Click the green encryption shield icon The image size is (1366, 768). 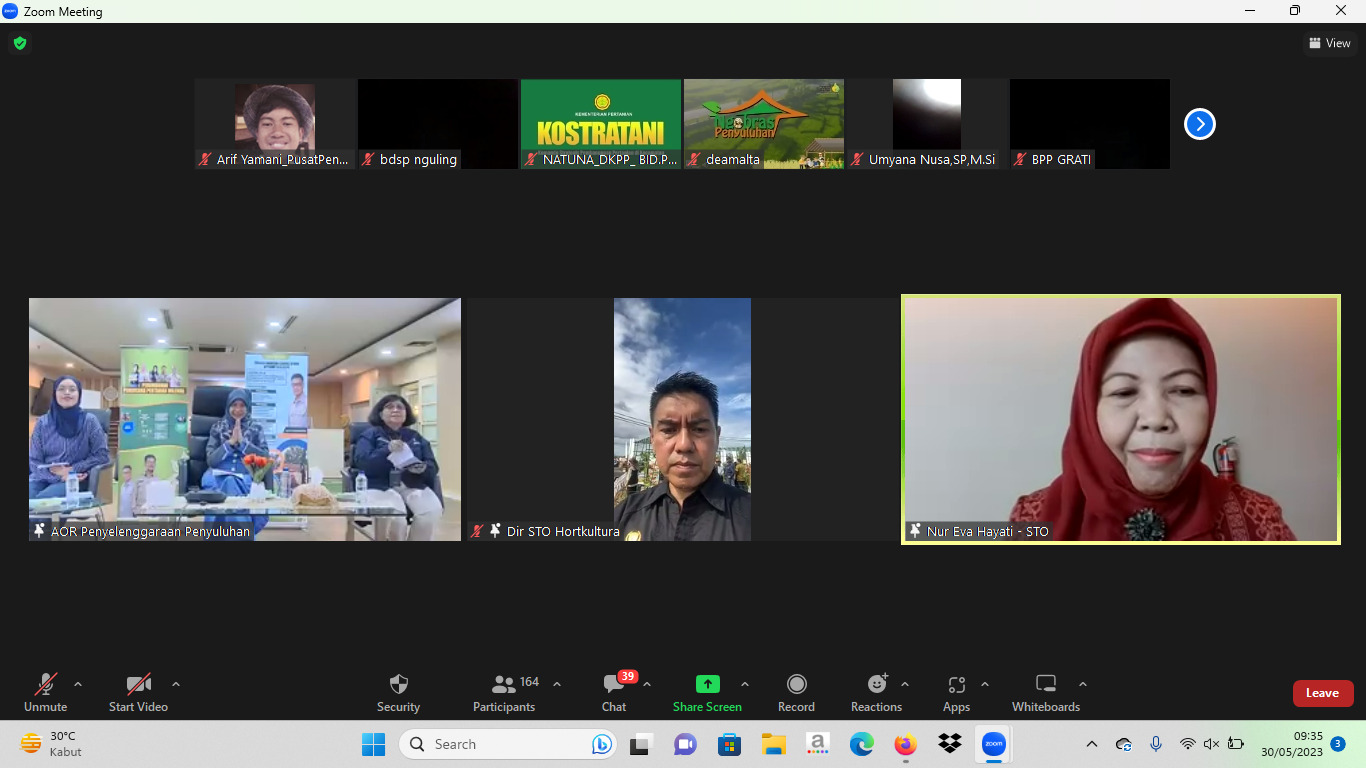point(19,43)
